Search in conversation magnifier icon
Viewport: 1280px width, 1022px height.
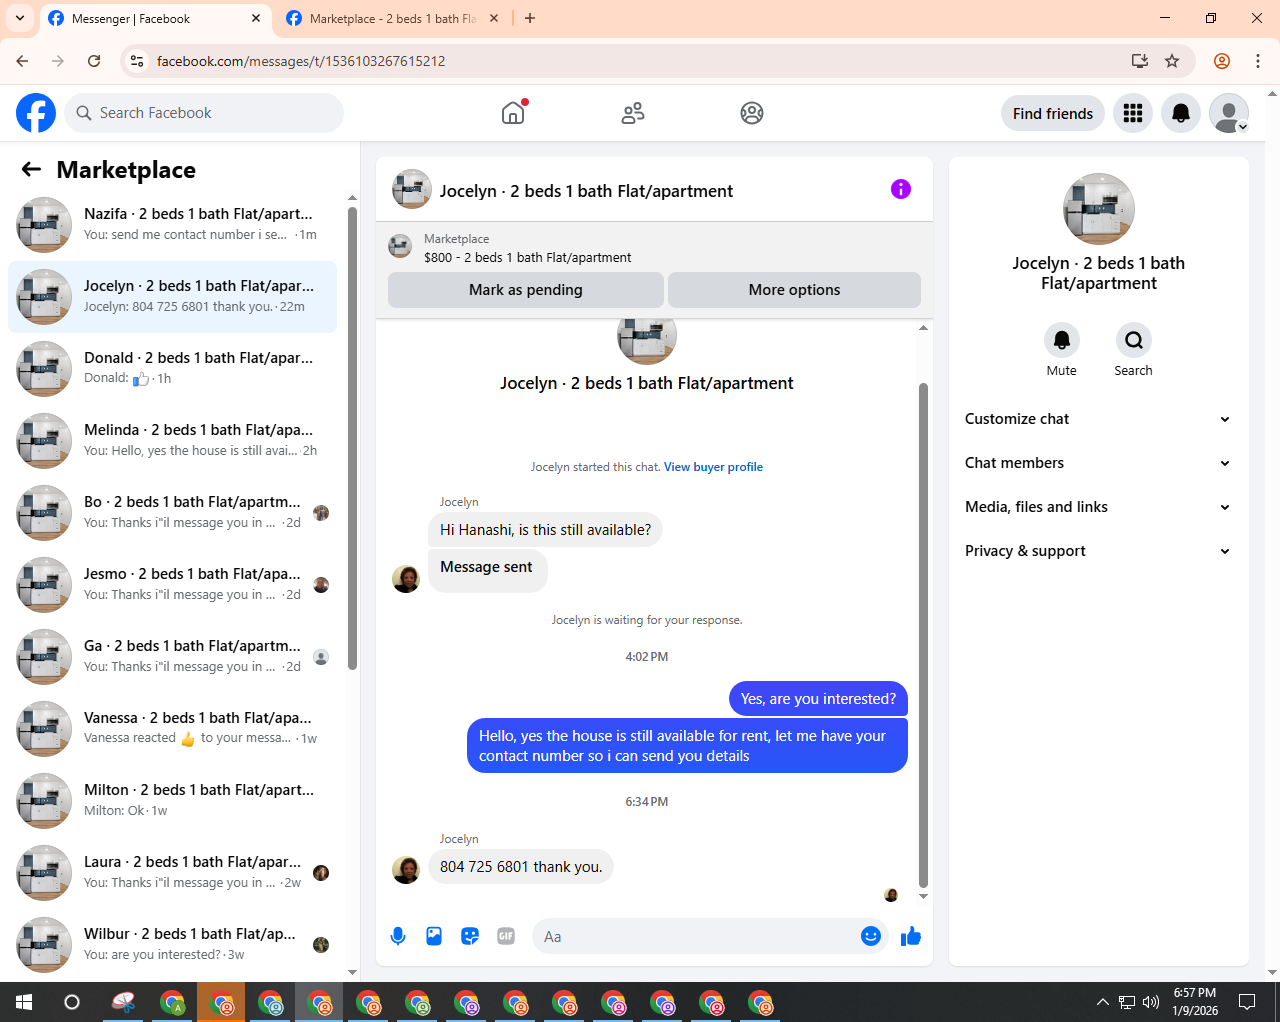coord(1134,340)
